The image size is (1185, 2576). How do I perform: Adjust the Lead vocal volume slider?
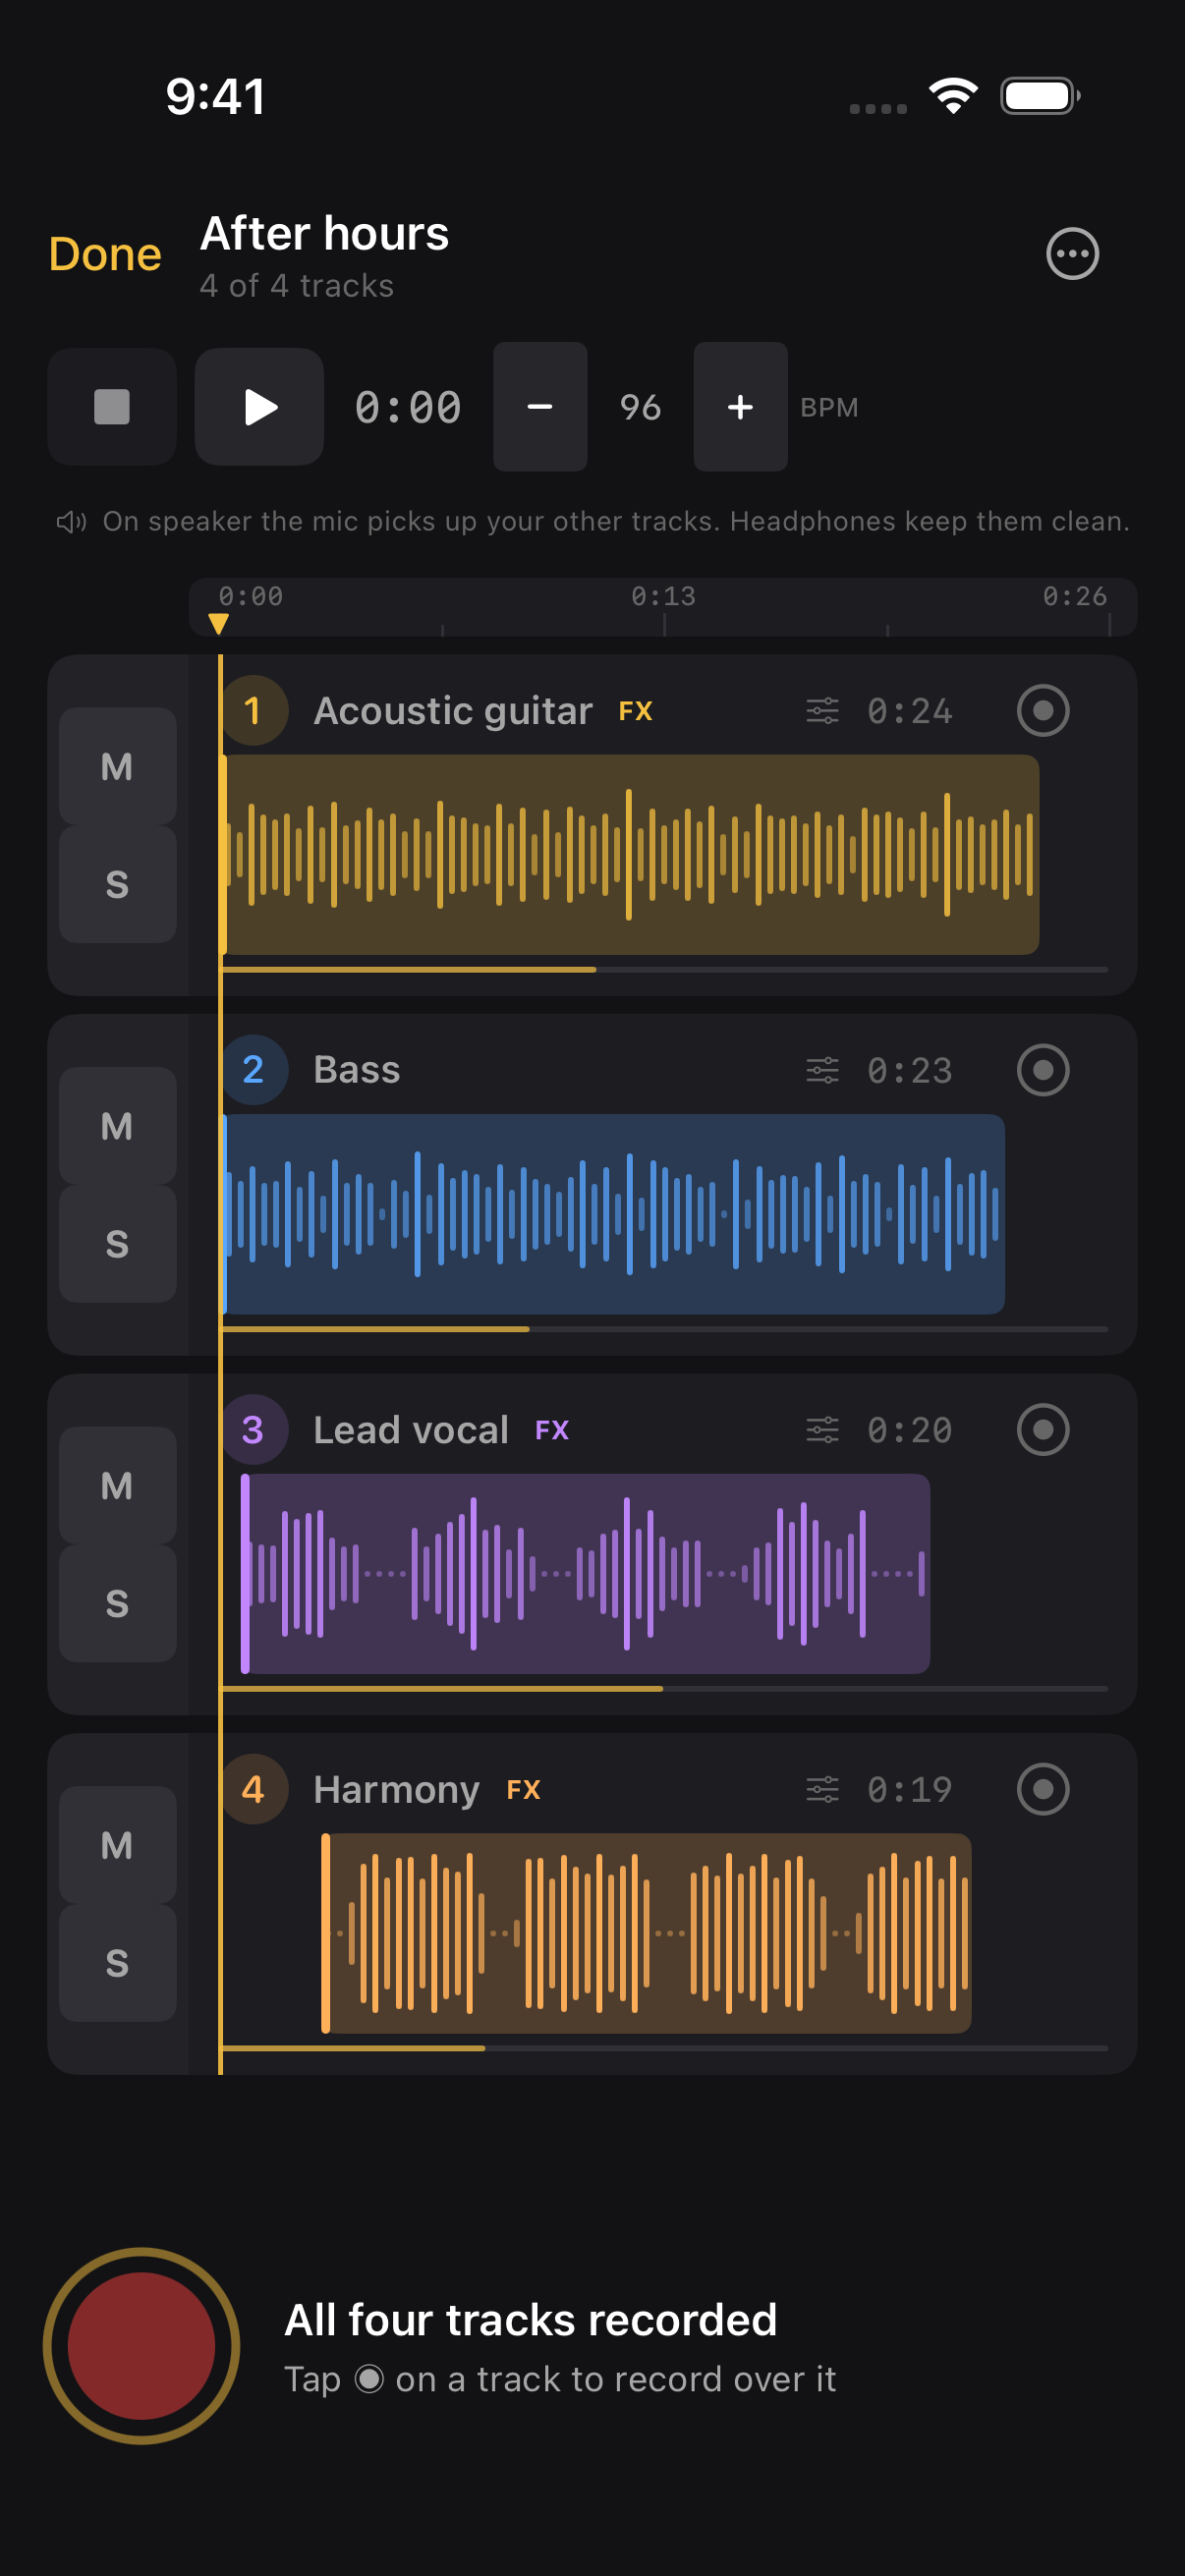point(664,1689)
